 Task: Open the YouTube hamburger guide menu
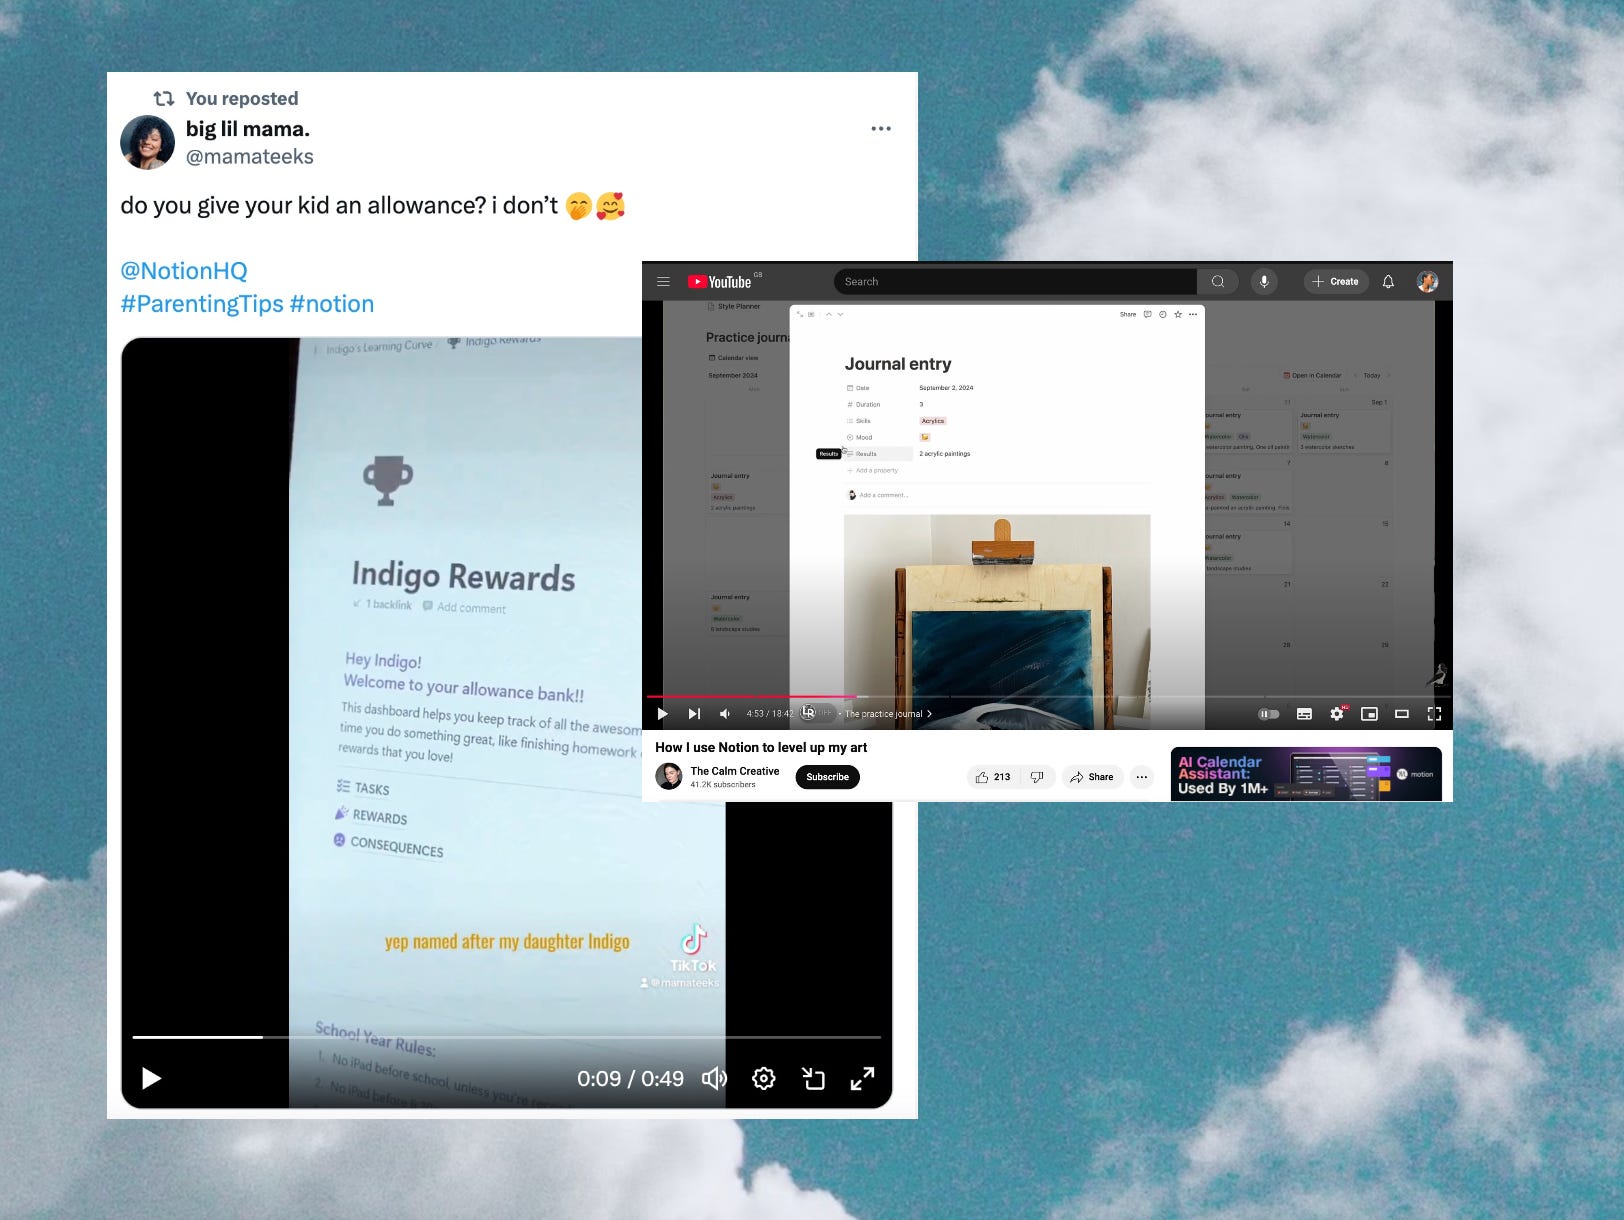point(663,282)
